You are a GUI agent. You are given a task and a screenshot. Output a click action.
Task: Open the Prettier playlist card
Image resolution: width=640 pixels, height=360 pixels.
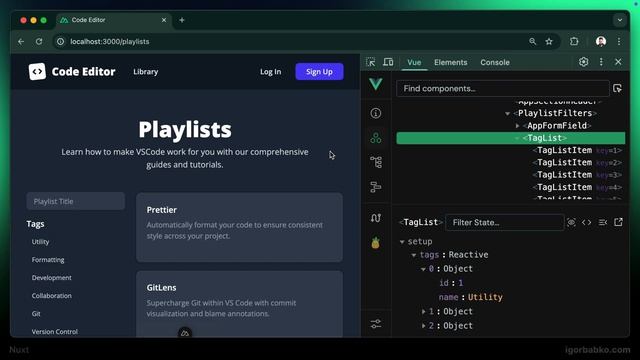click(239, 227)
